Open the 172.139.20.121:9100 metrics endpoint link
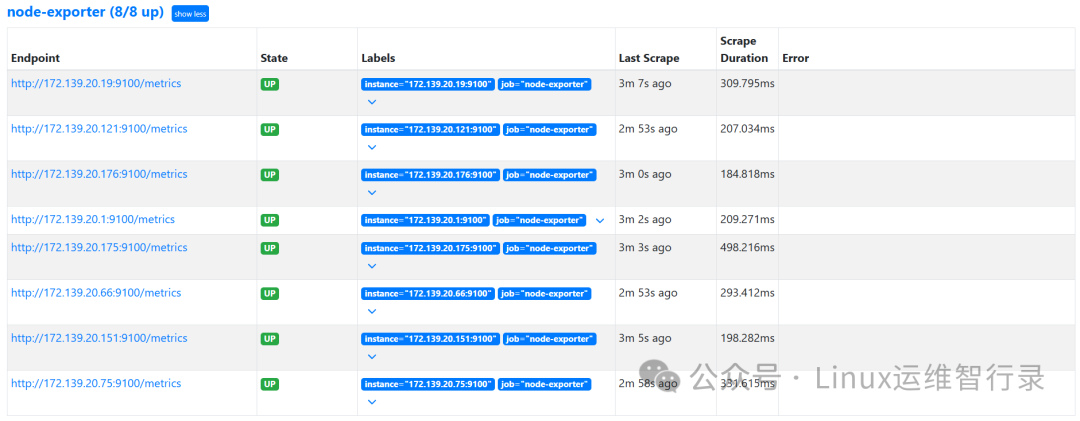Screen dimensions: 1080x421 coord(99,129)
